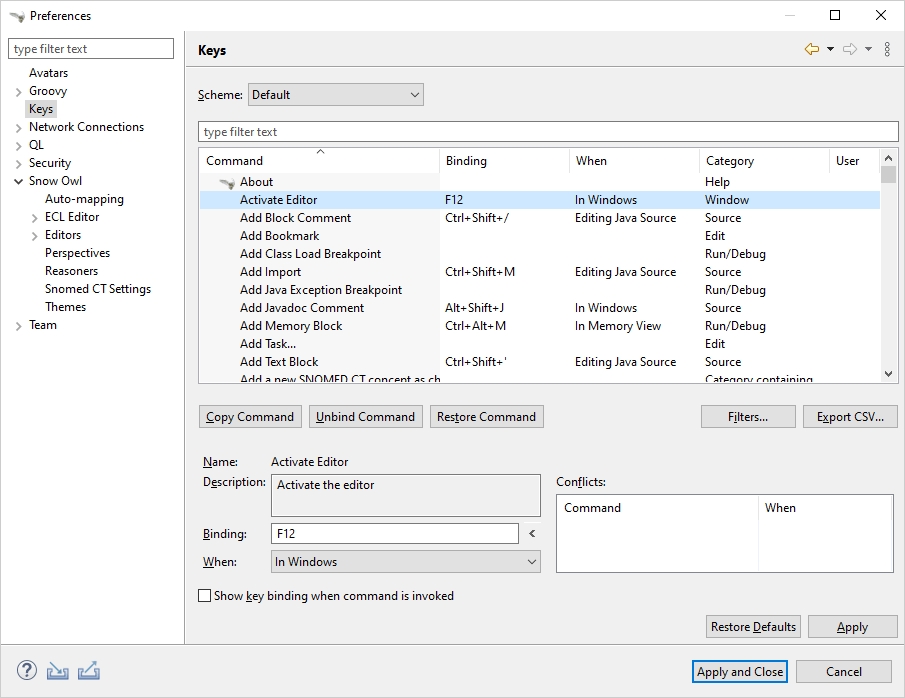Collapse the Snow Owl tree node
This screenshot has width=905, height=698.
click(19, 181)
